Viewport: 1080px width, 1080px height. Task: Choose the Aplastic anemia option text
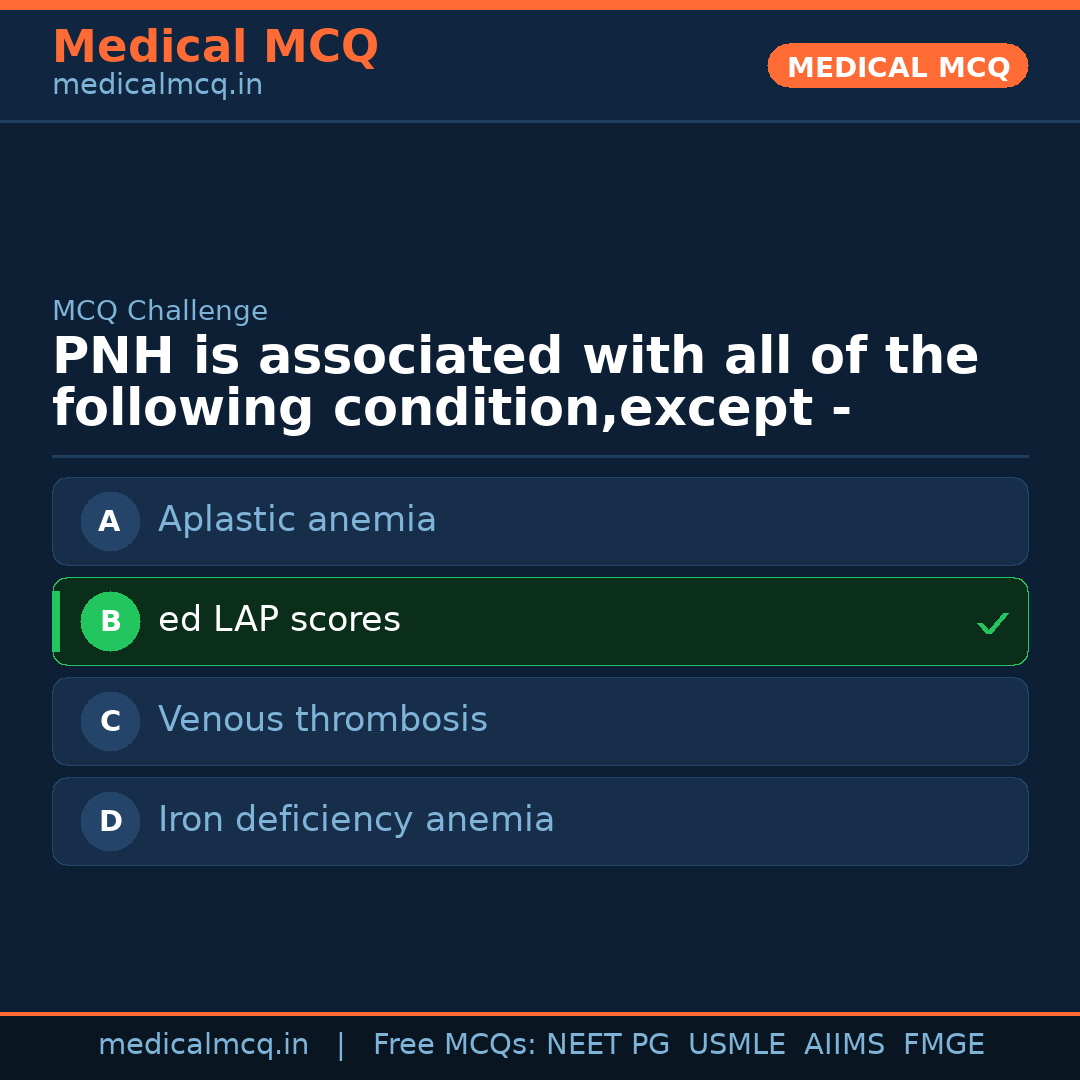coord(297,520)
